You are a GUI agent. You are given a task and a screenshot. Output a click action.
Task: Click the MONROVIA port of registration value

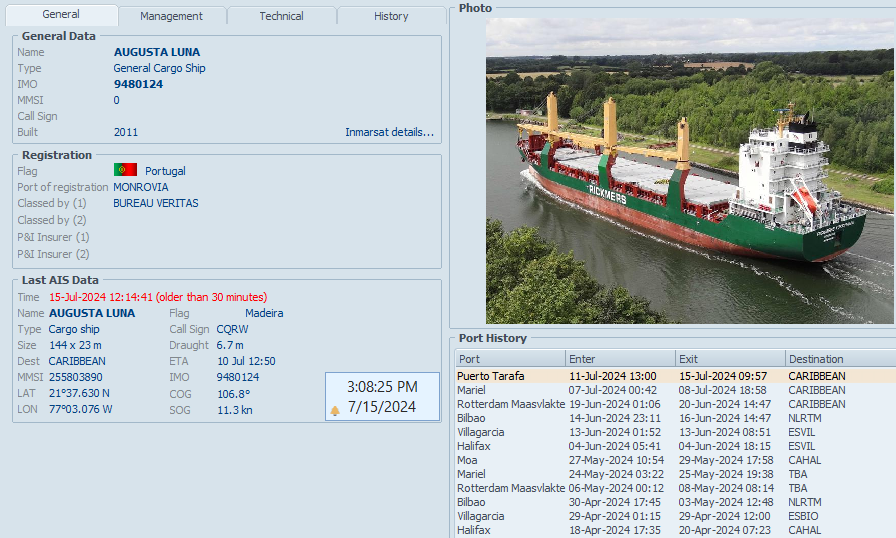pyautogui.click(x=141, y=187)
